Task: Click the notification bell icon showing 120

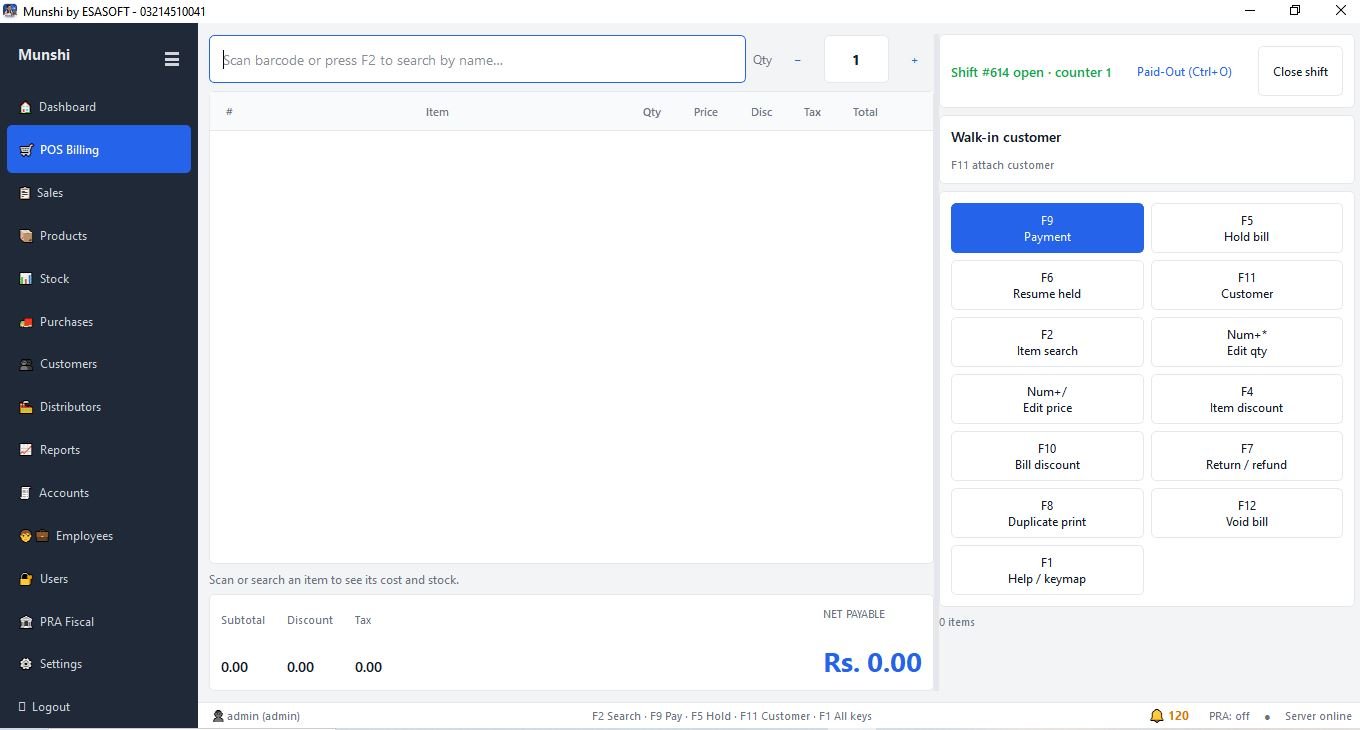Action: (1157, 716)
